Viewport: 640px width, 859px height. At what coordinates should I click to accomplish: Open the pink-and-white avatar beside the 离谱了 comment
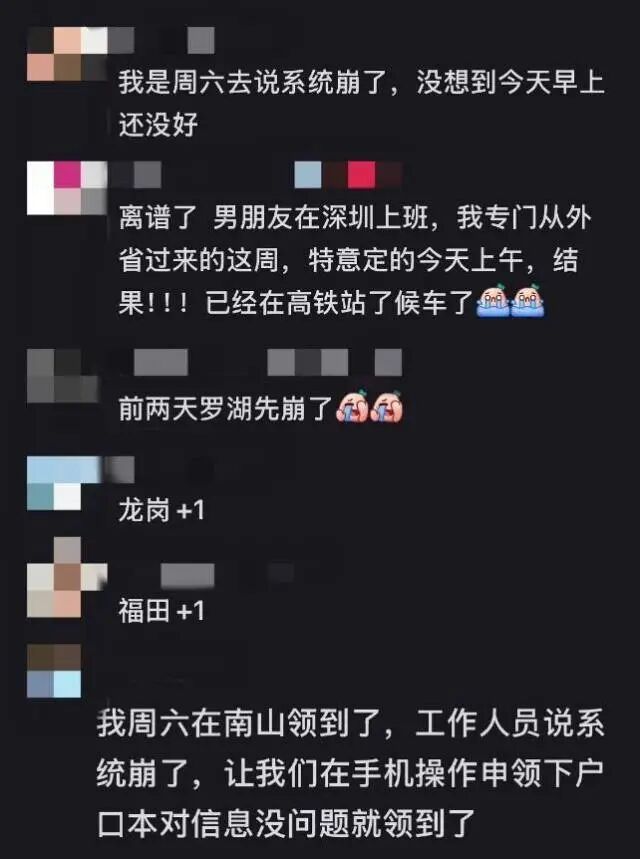[67, 188]
